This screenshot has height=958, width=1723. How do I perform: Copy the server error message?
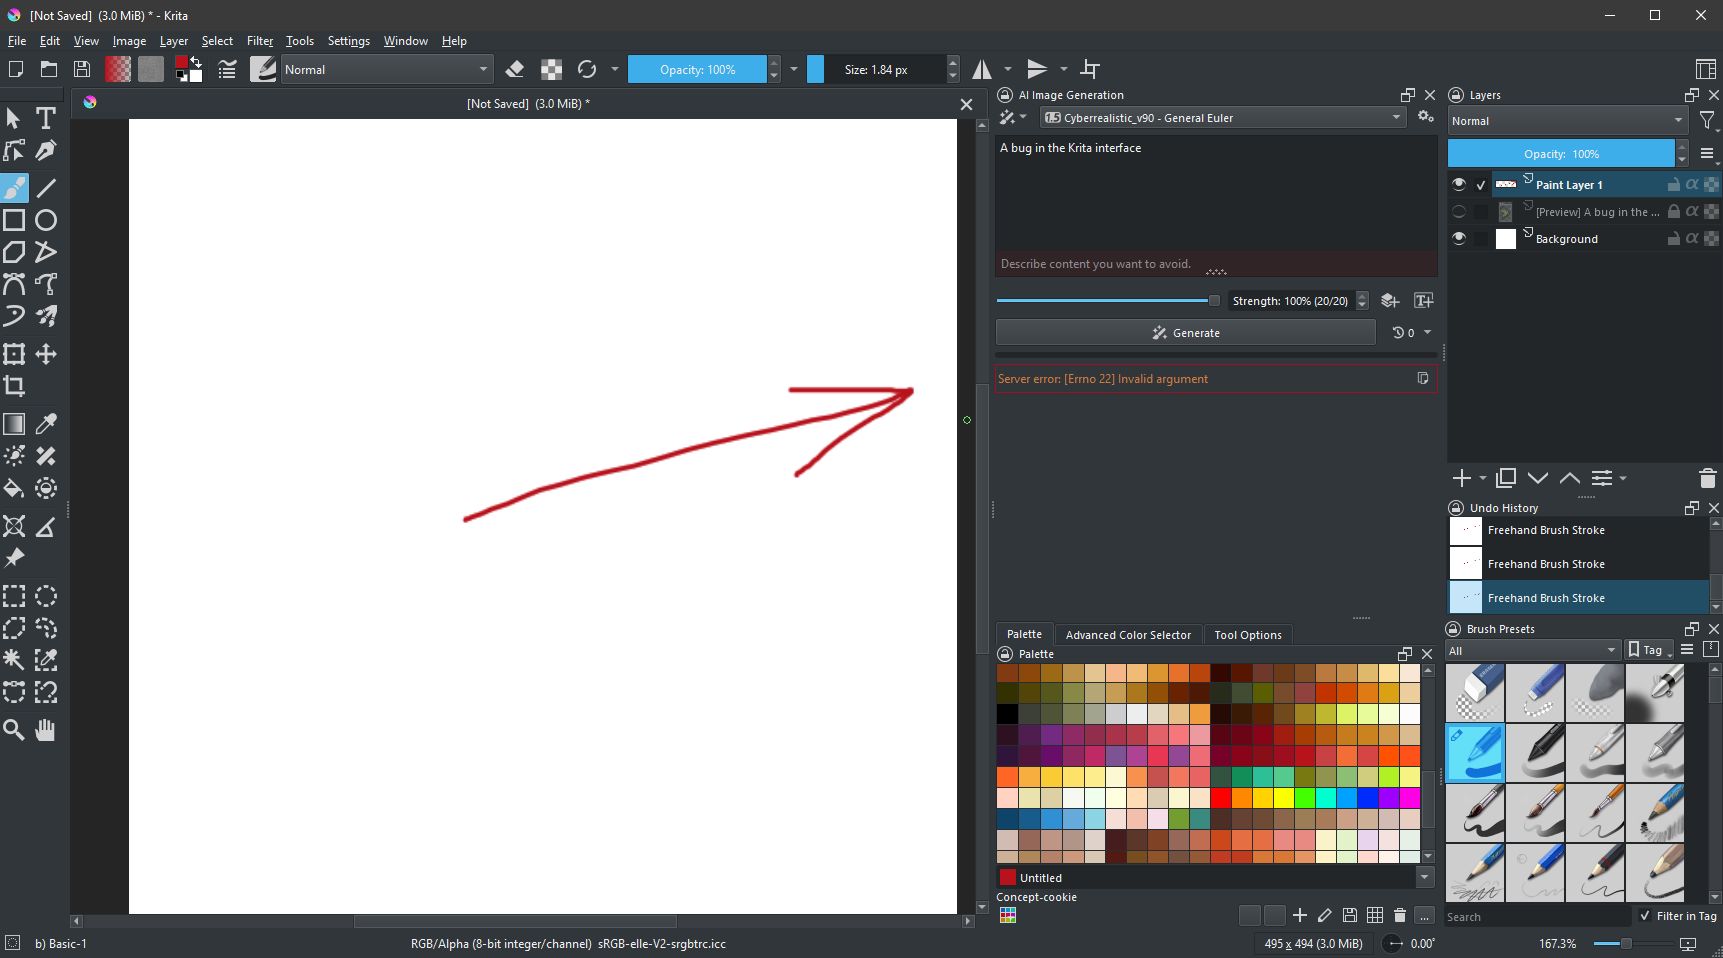coord(1423,378)
